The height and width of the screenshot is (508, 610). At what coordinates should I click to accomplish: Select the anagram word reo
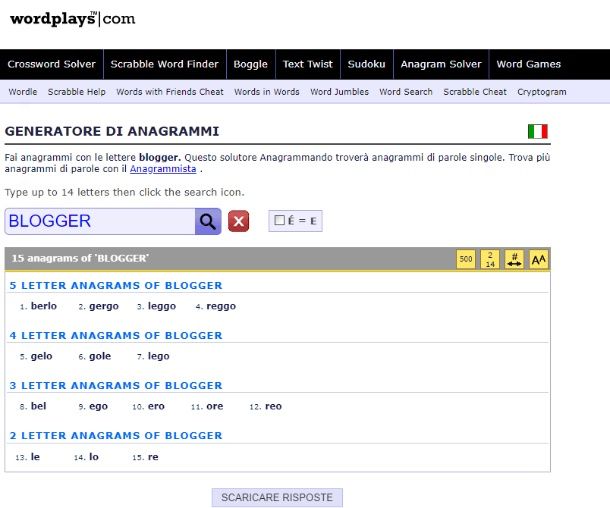tap(273, 406)
